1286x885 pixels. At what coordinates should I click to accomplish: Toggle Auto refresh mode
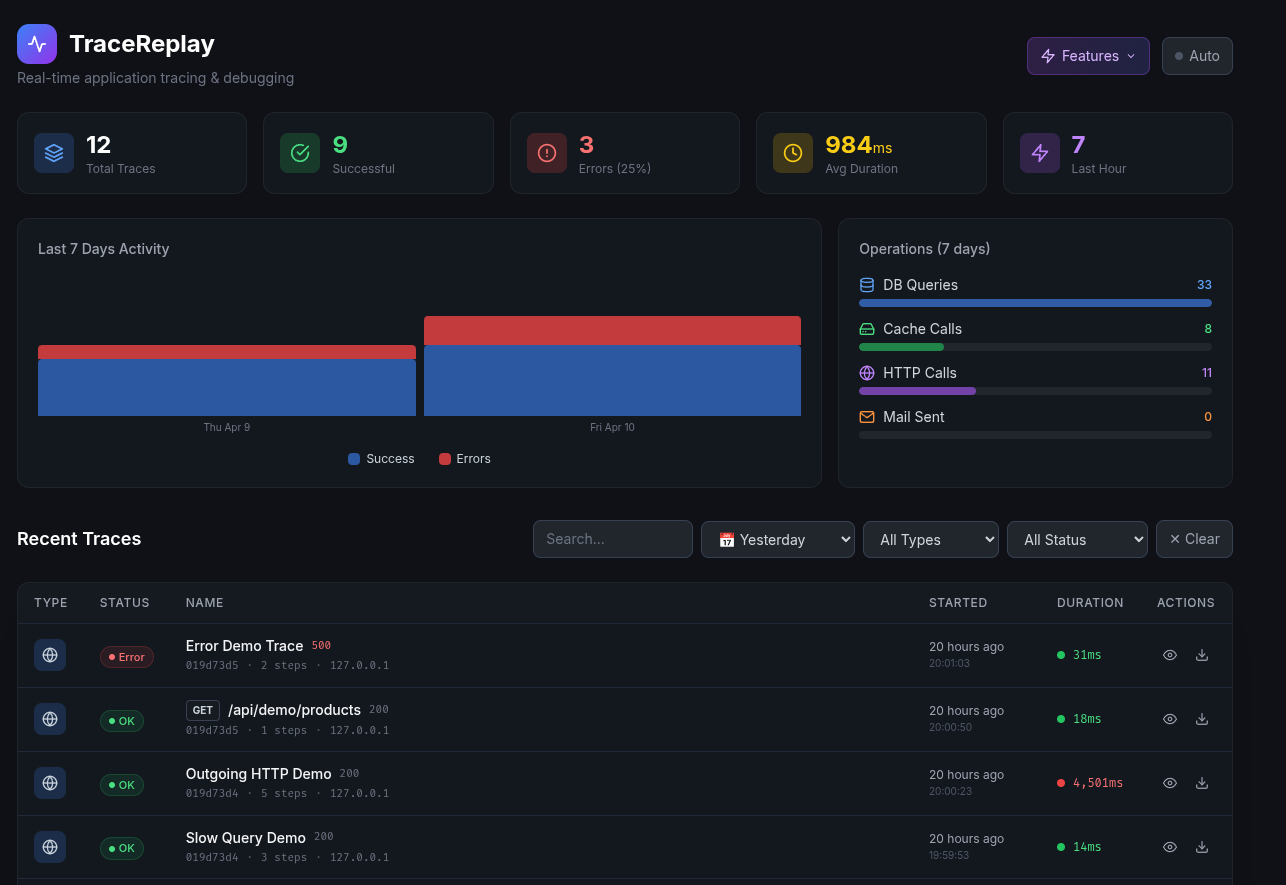(x=1197, y=56)
